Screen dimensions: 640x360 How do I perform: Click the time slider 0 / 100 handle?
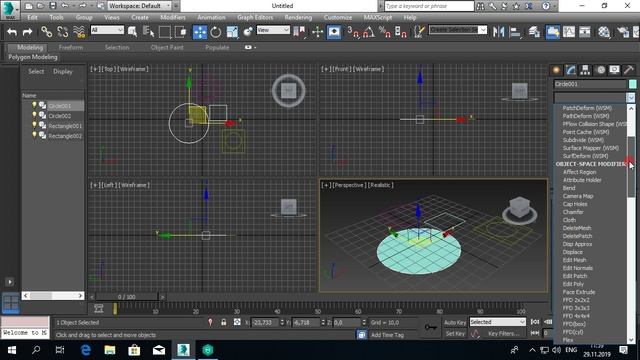(x=127, y=297)
